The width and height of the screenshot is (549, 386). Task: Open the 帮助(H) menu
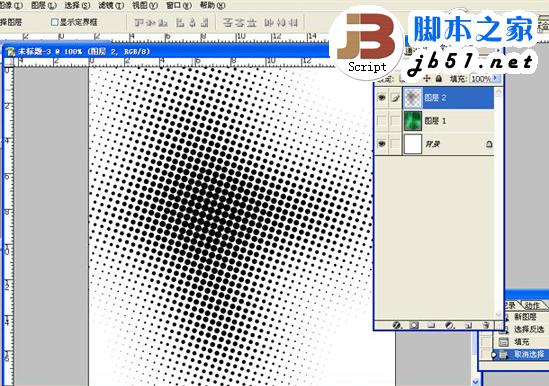[212, 5]
